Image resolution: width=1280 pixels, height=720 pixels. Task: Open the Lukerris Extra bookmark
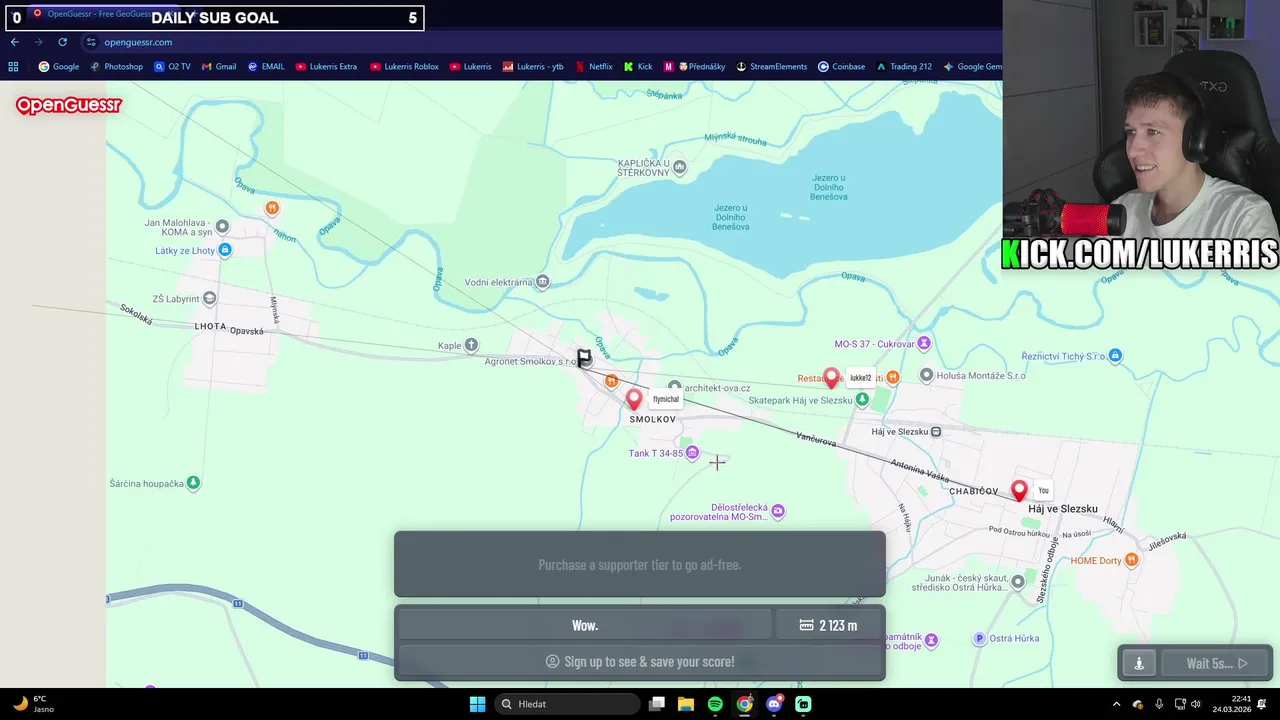[326, 67]
